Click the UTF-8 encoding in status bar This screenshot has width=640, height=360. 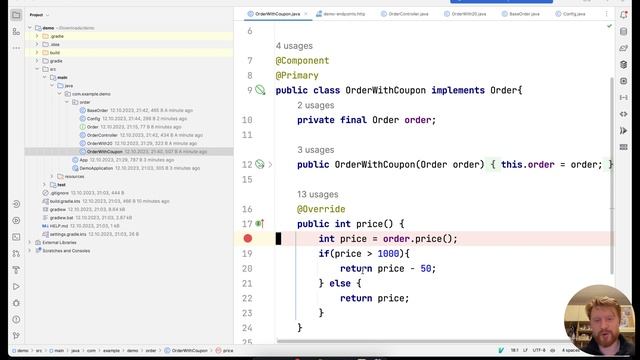539,350
